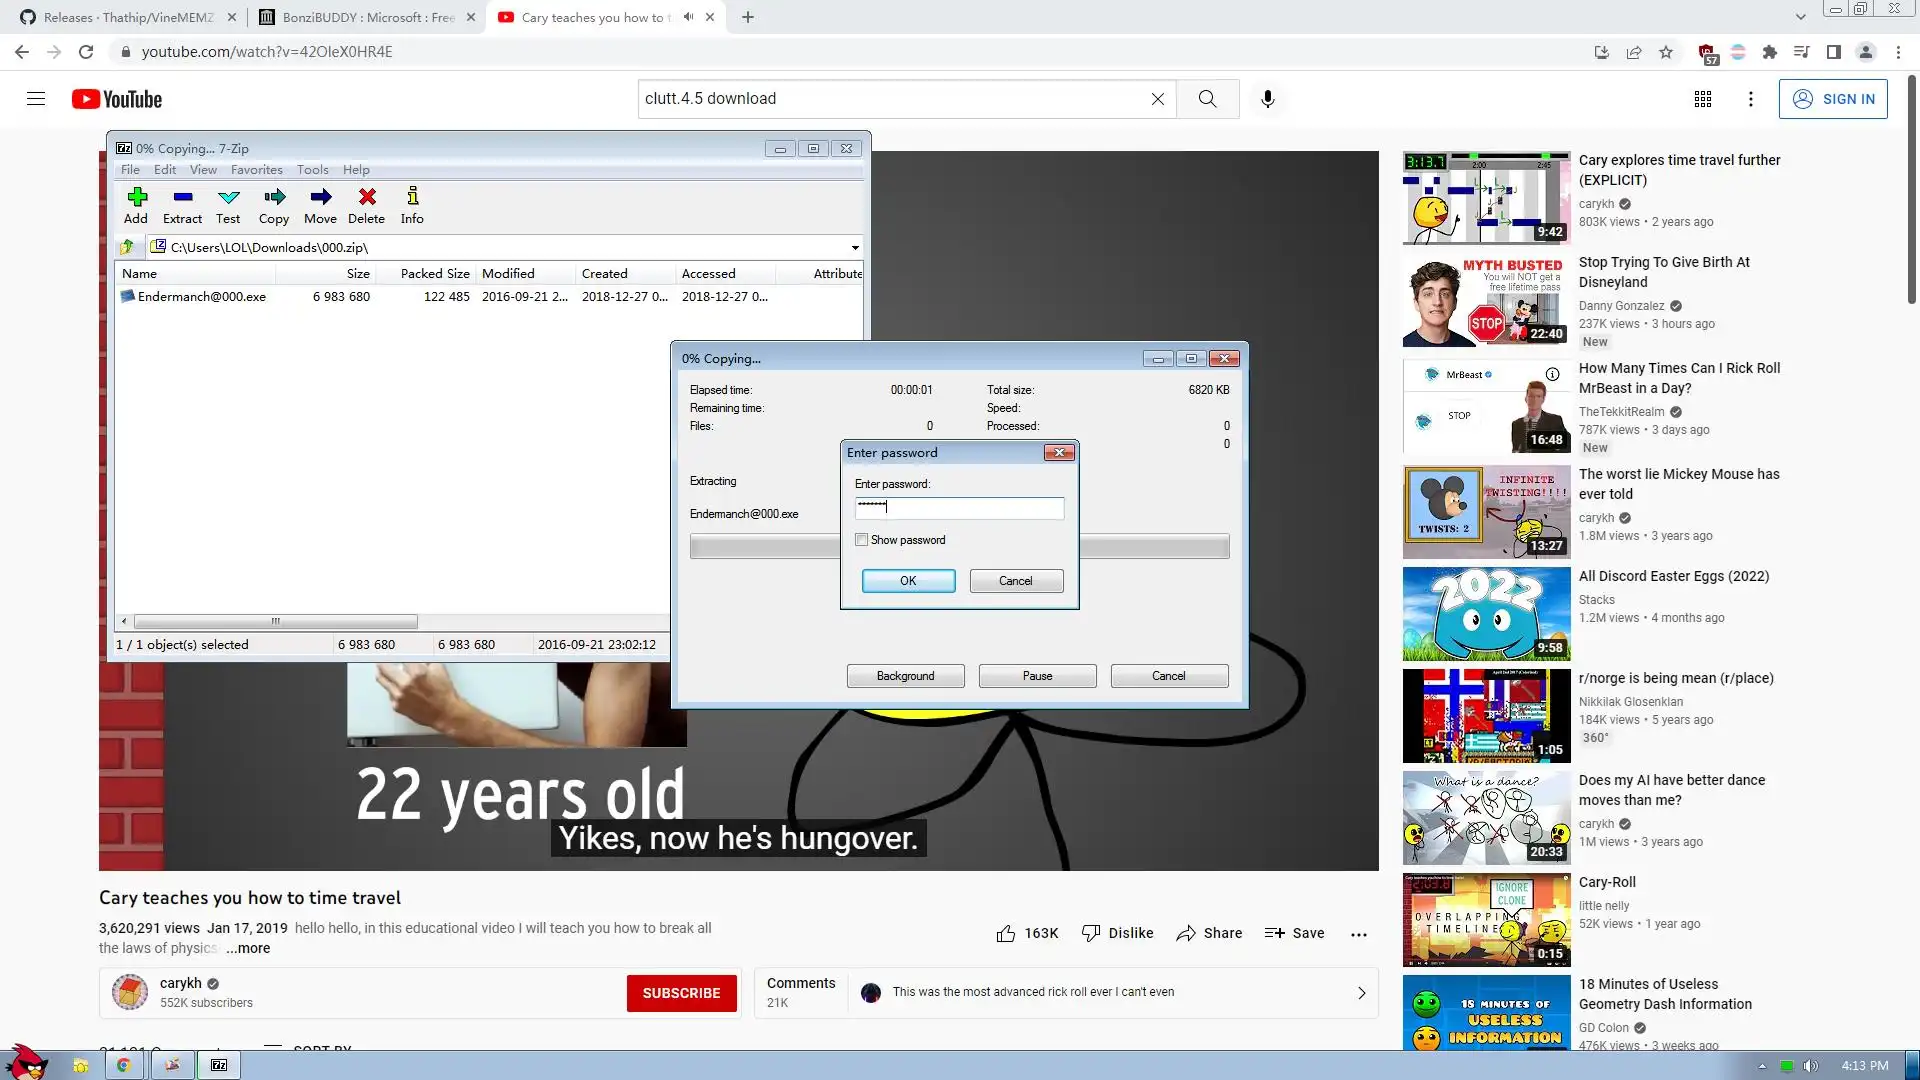The image size is (1920, 1080).
Task: Expand the 7-Zip path dropdown
Action: 855,247
